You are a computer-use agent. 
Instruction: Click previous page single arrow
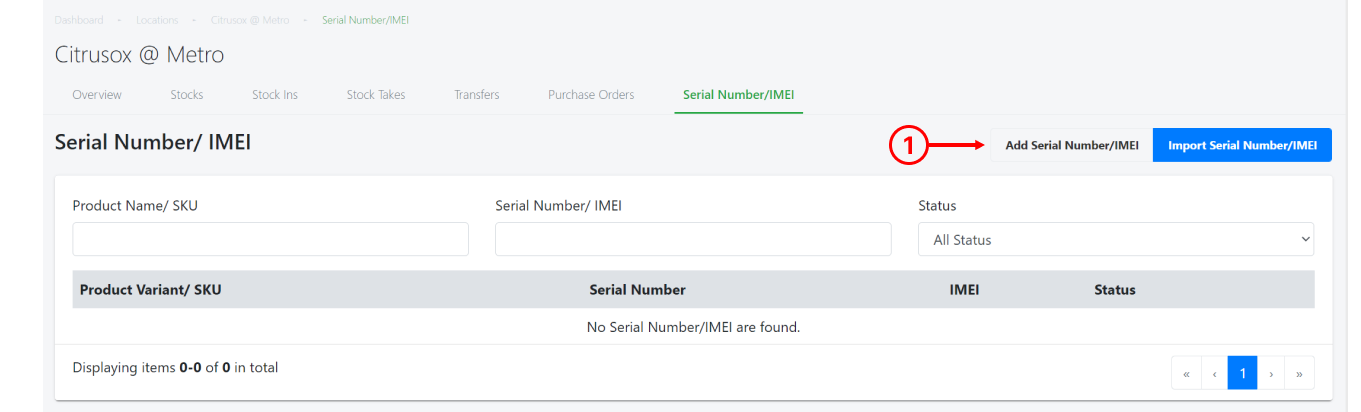pyautogui.click(x=1214, y=373)
